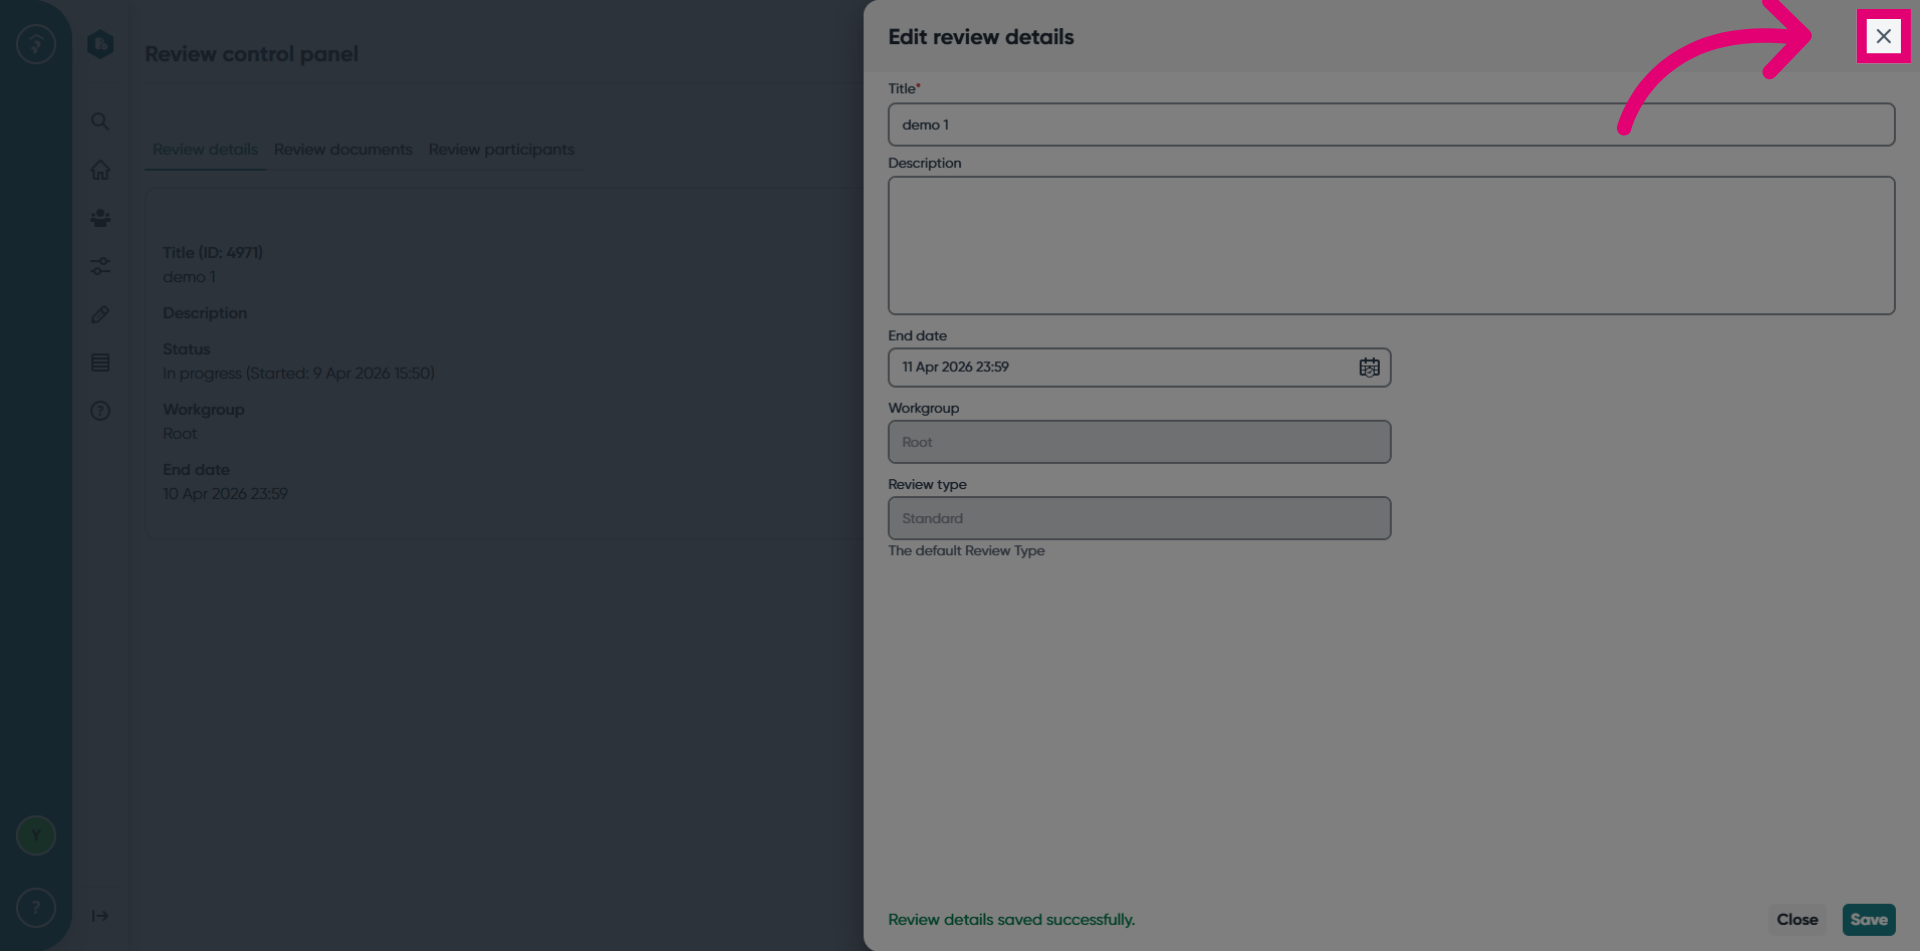Viewport: 1920px width, 951px height.
Task: Open the search icon in the sidebar
Action: click(x=100, y=121)
